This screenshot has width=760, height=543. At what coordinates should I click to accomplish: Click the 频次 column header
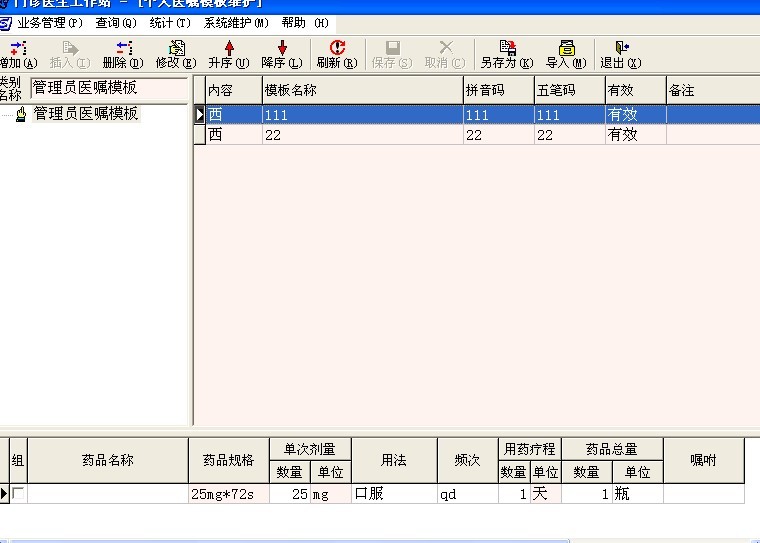coord(468,460)
